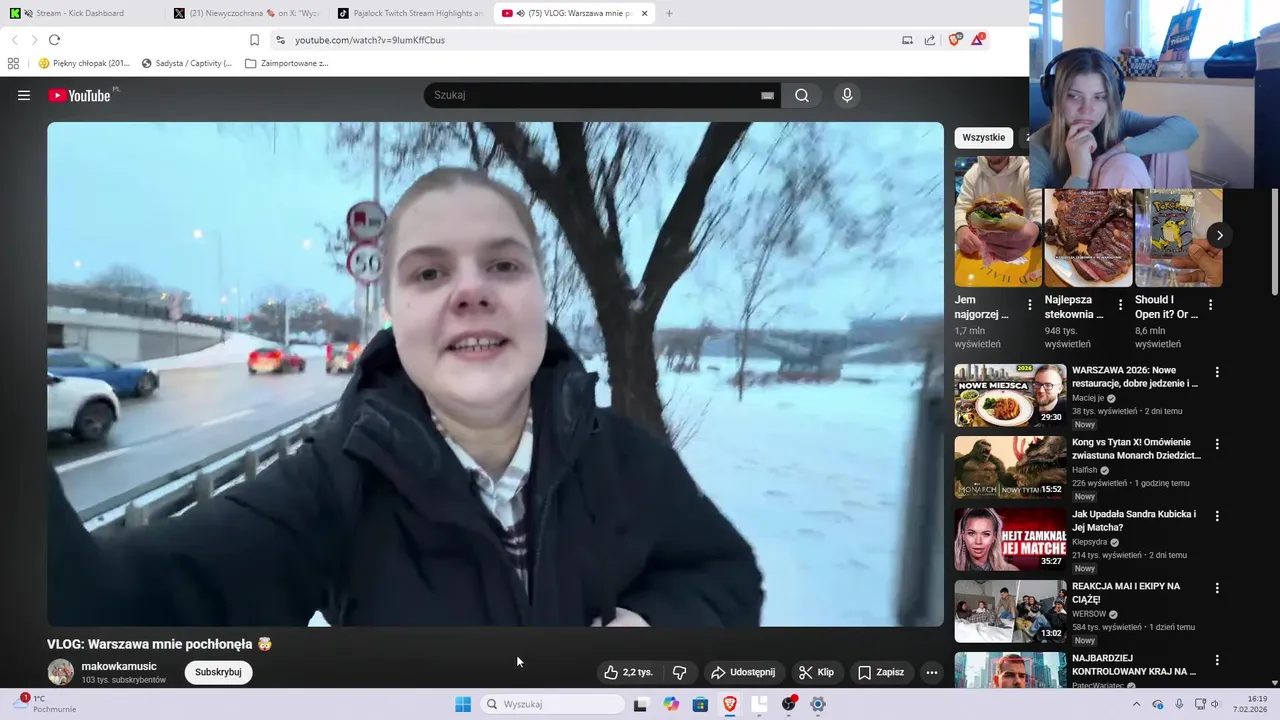Switch to Pajalock Twitch Stream Highlights tab
The image size is (1280, 720).
[x=410, y=13]
